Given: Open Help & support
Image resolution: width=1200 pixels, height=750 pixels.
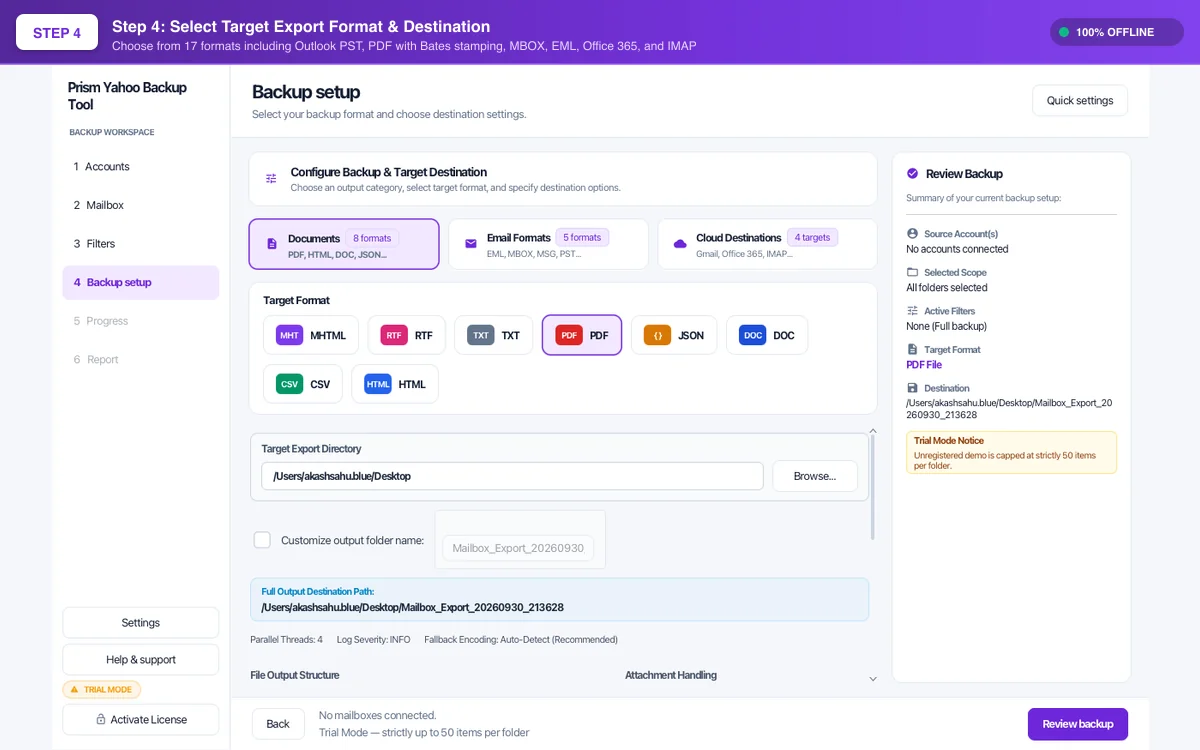Looking at the screenshot, I should (x=141, y=660).
